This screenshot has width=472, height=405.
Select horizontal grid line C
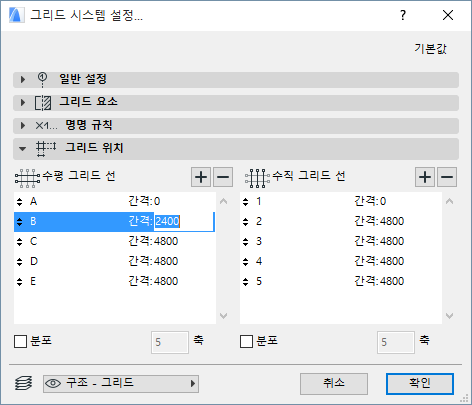click(x=115, y=242)
